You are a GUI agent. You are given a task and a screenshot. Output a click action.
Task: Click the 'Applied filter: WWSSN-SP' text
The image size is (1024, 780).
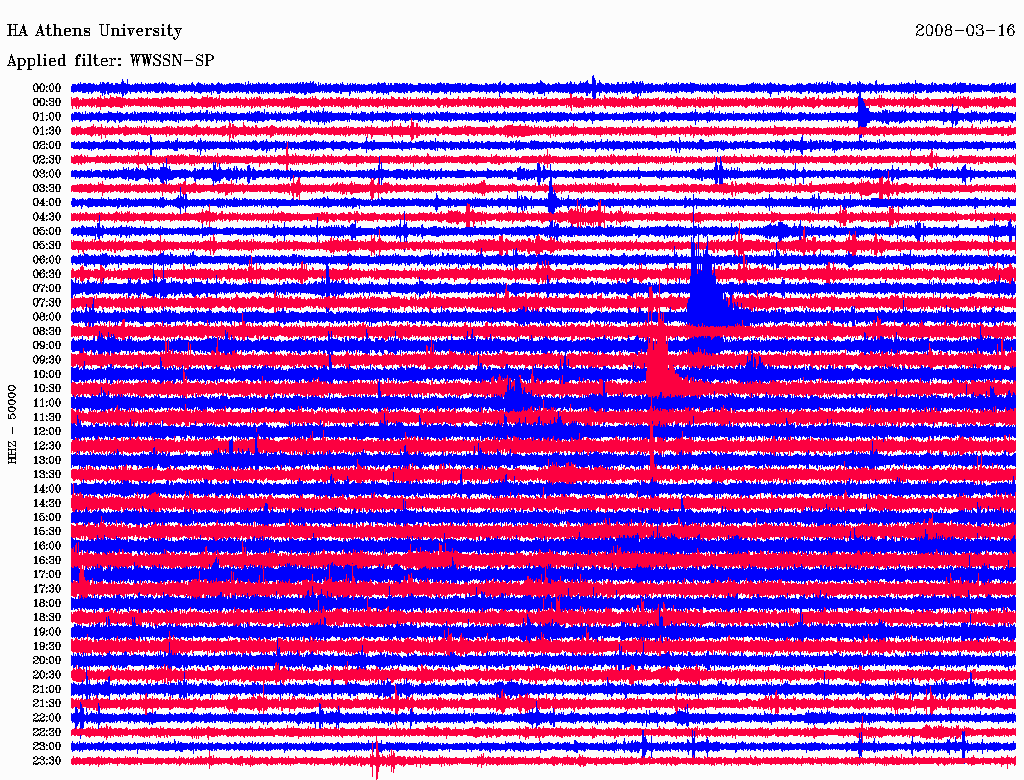point(110,61)
